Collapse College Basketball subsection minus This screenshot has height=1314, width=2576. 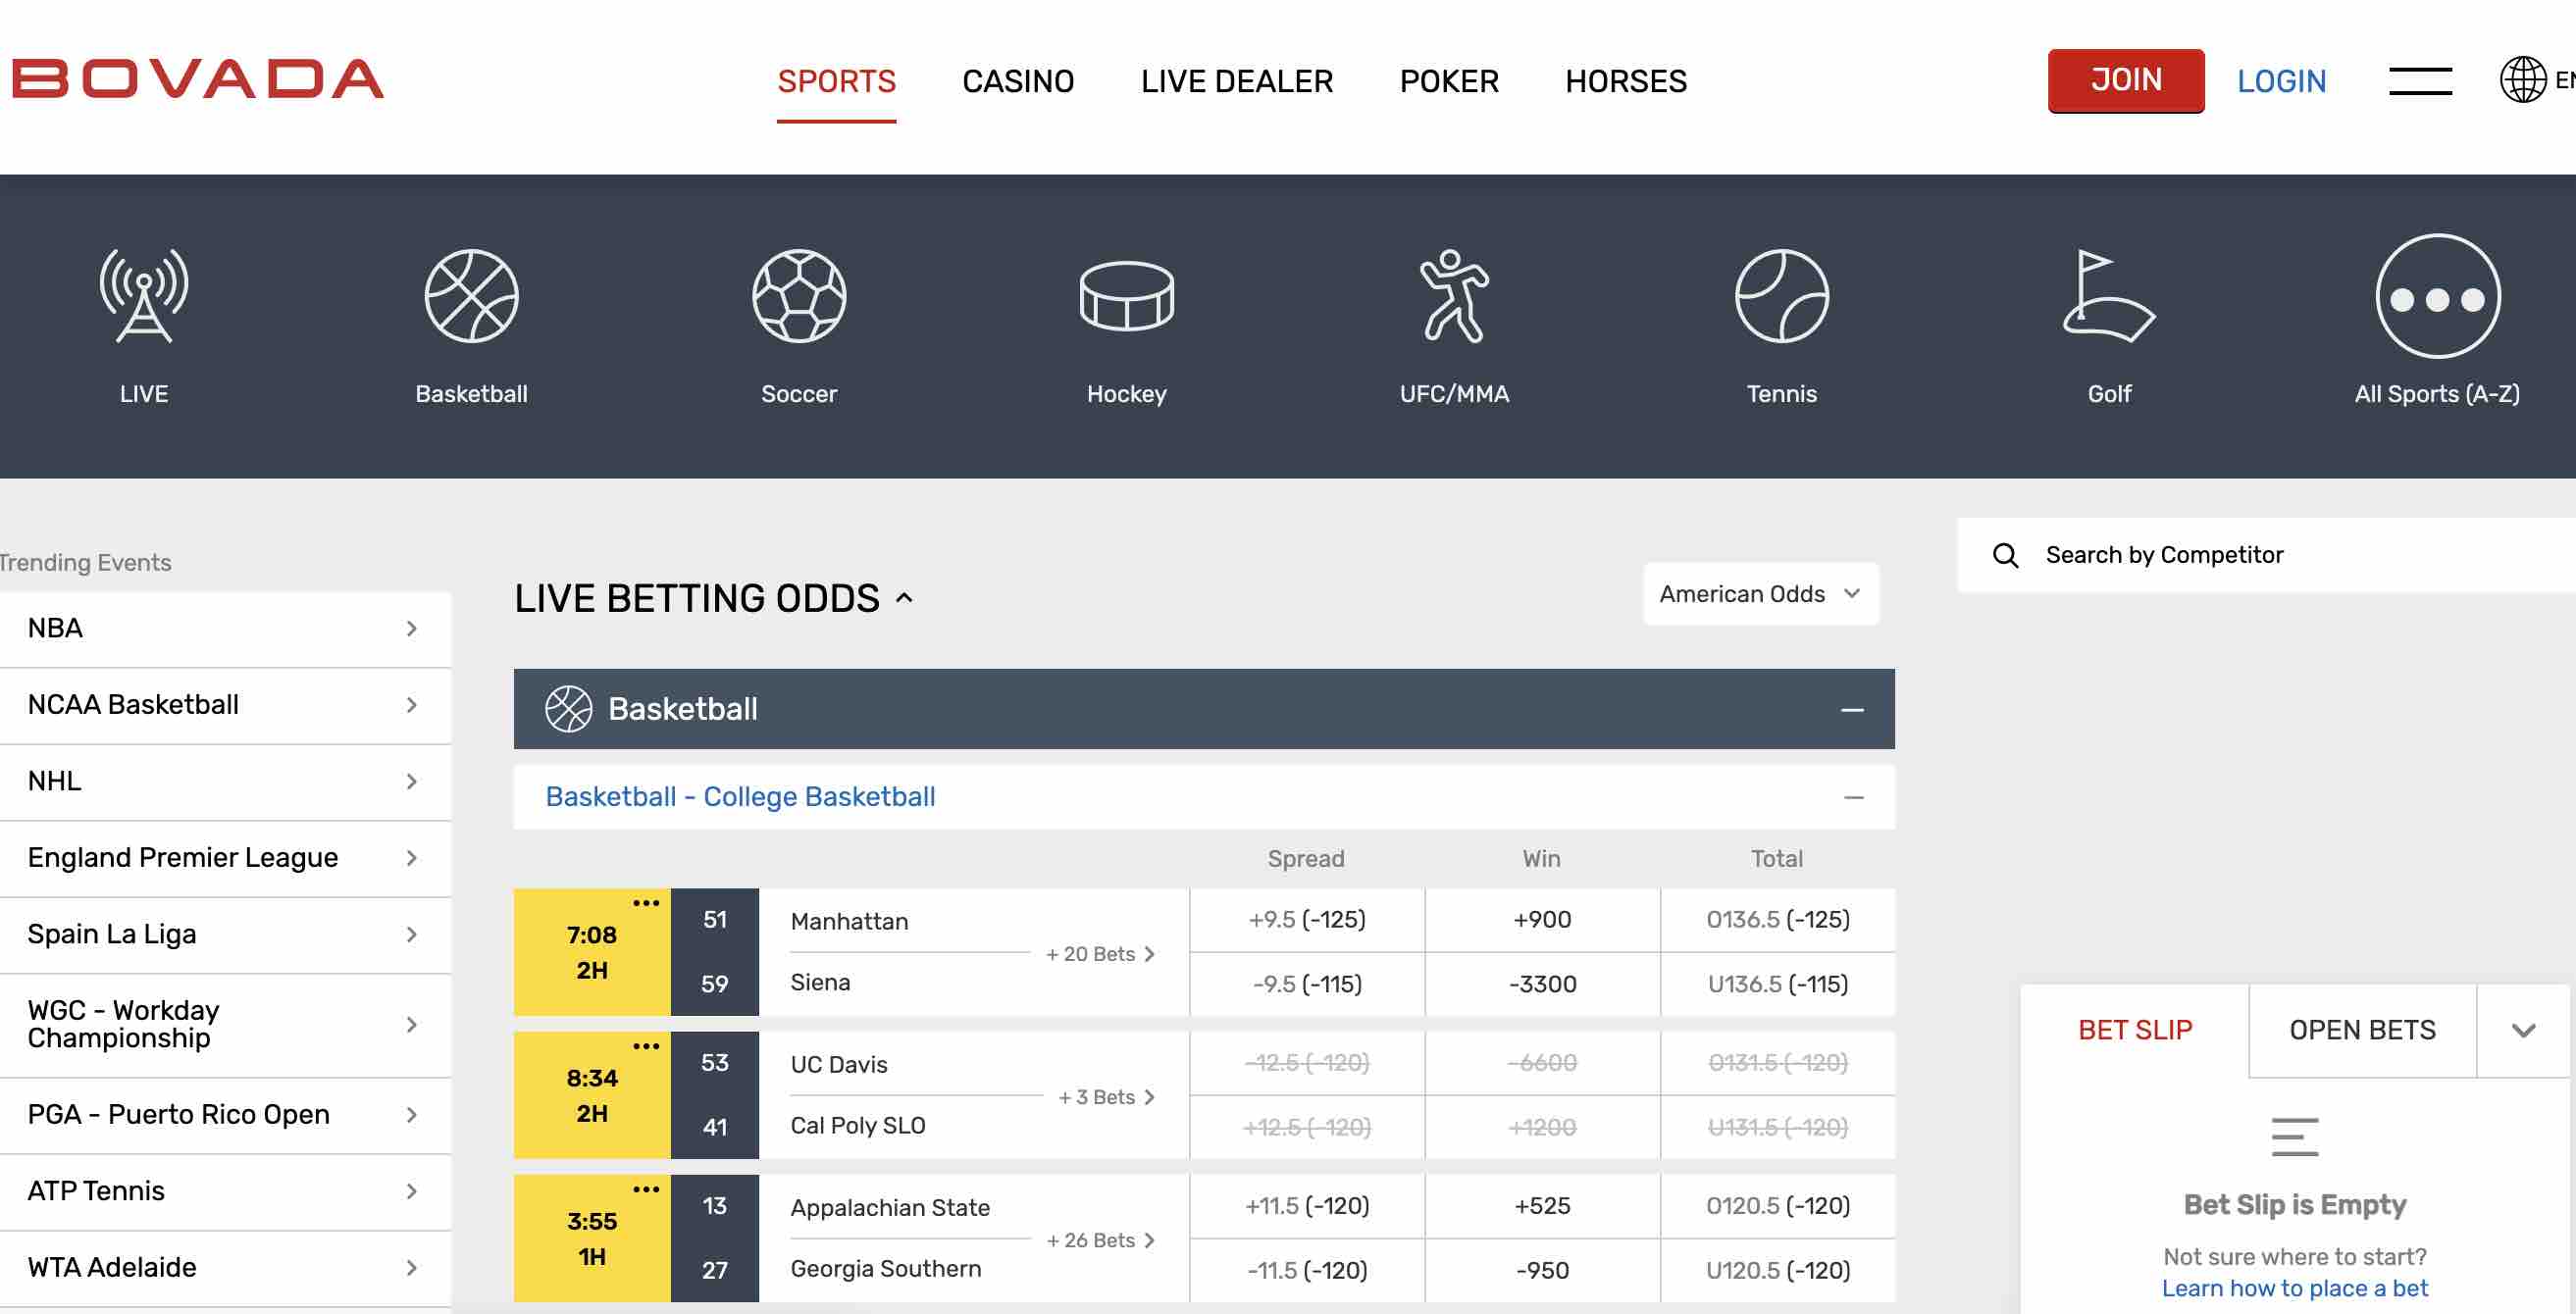click(x=1853, y=798)
